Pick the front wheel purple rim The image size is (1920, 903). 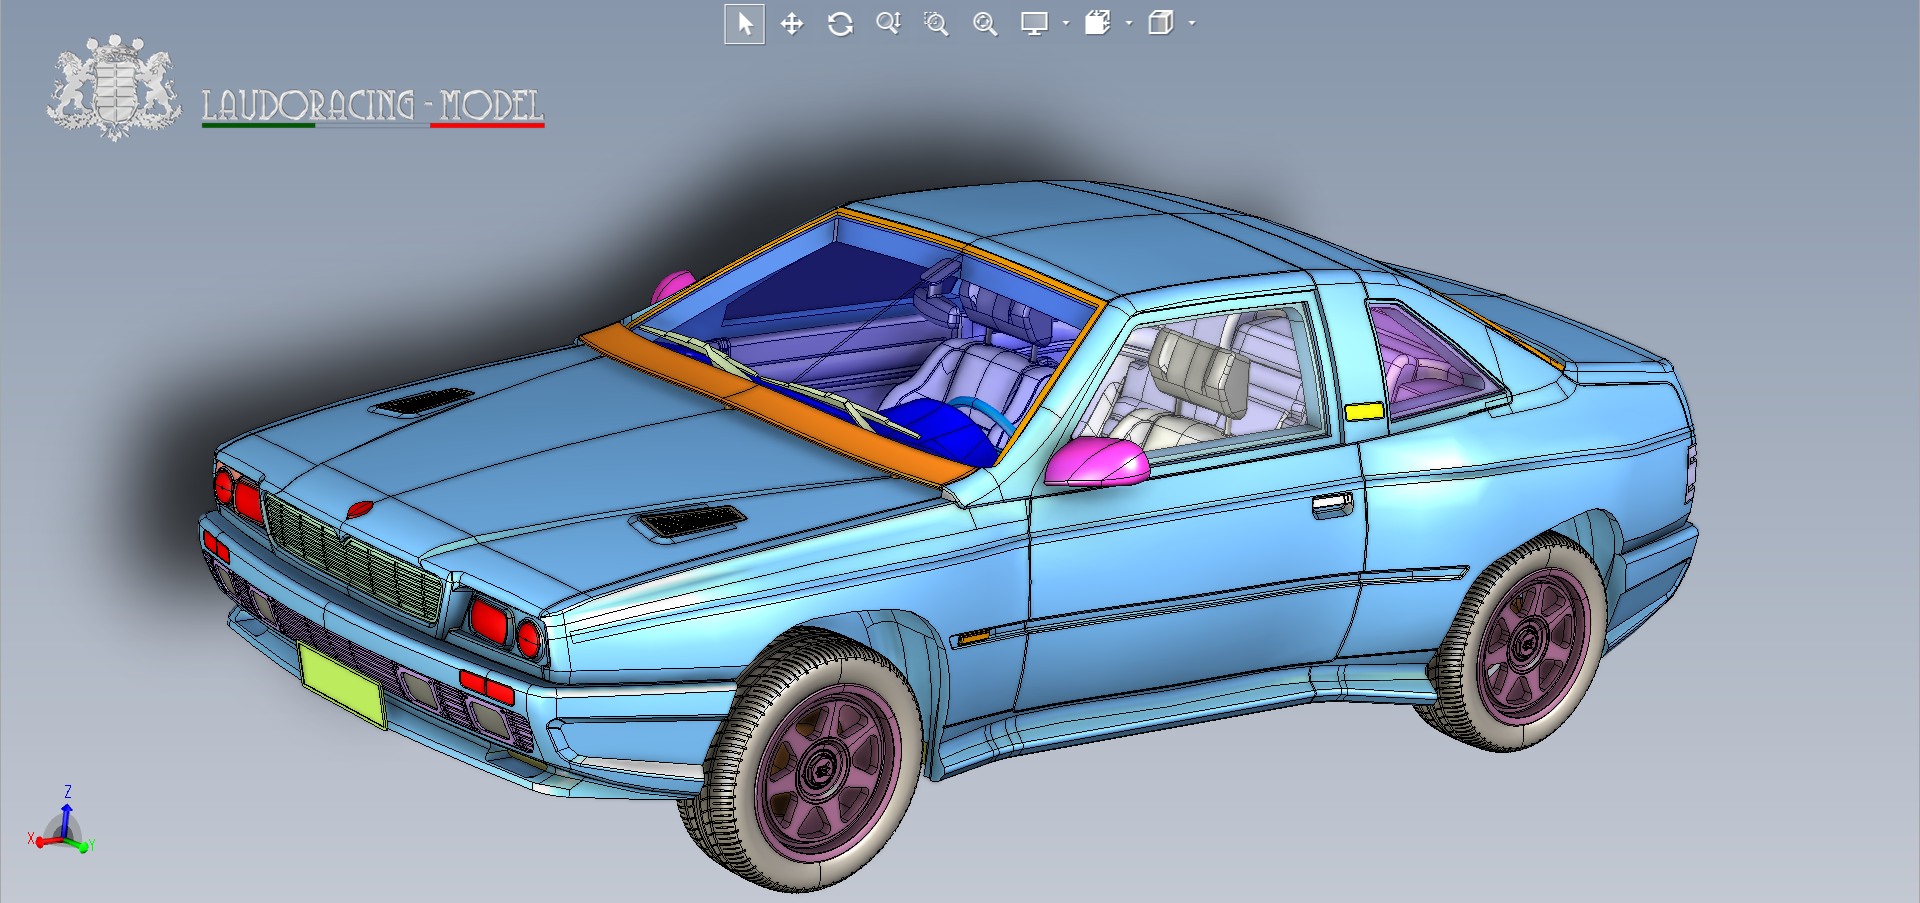(x=821, y=770)
